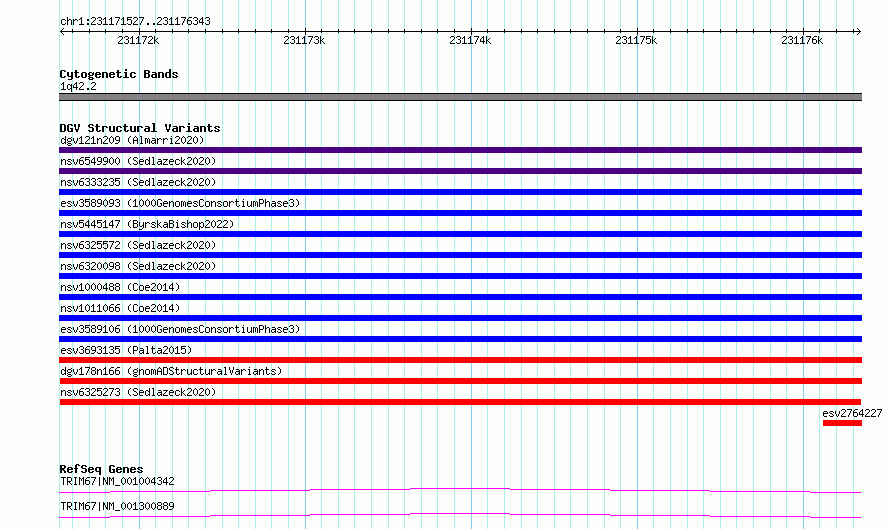Click the 231176k ruler tick label
Image resolution: width=890 pixels, height=529 pixels.
802,40
